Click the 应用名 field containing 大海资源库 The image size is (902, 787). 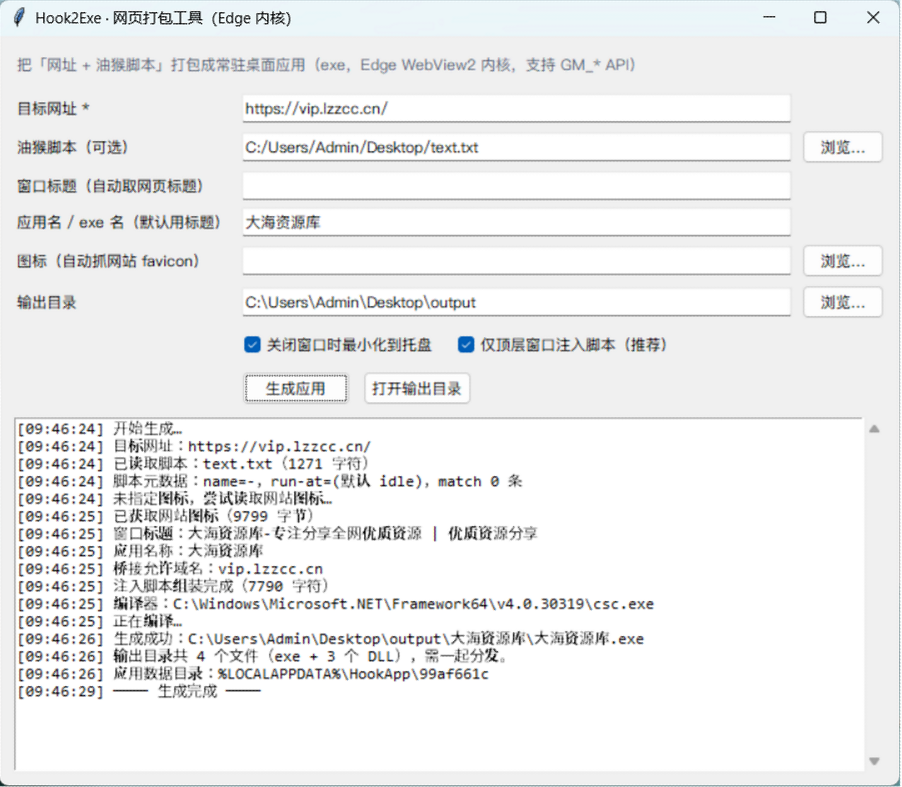click(517, 222)
